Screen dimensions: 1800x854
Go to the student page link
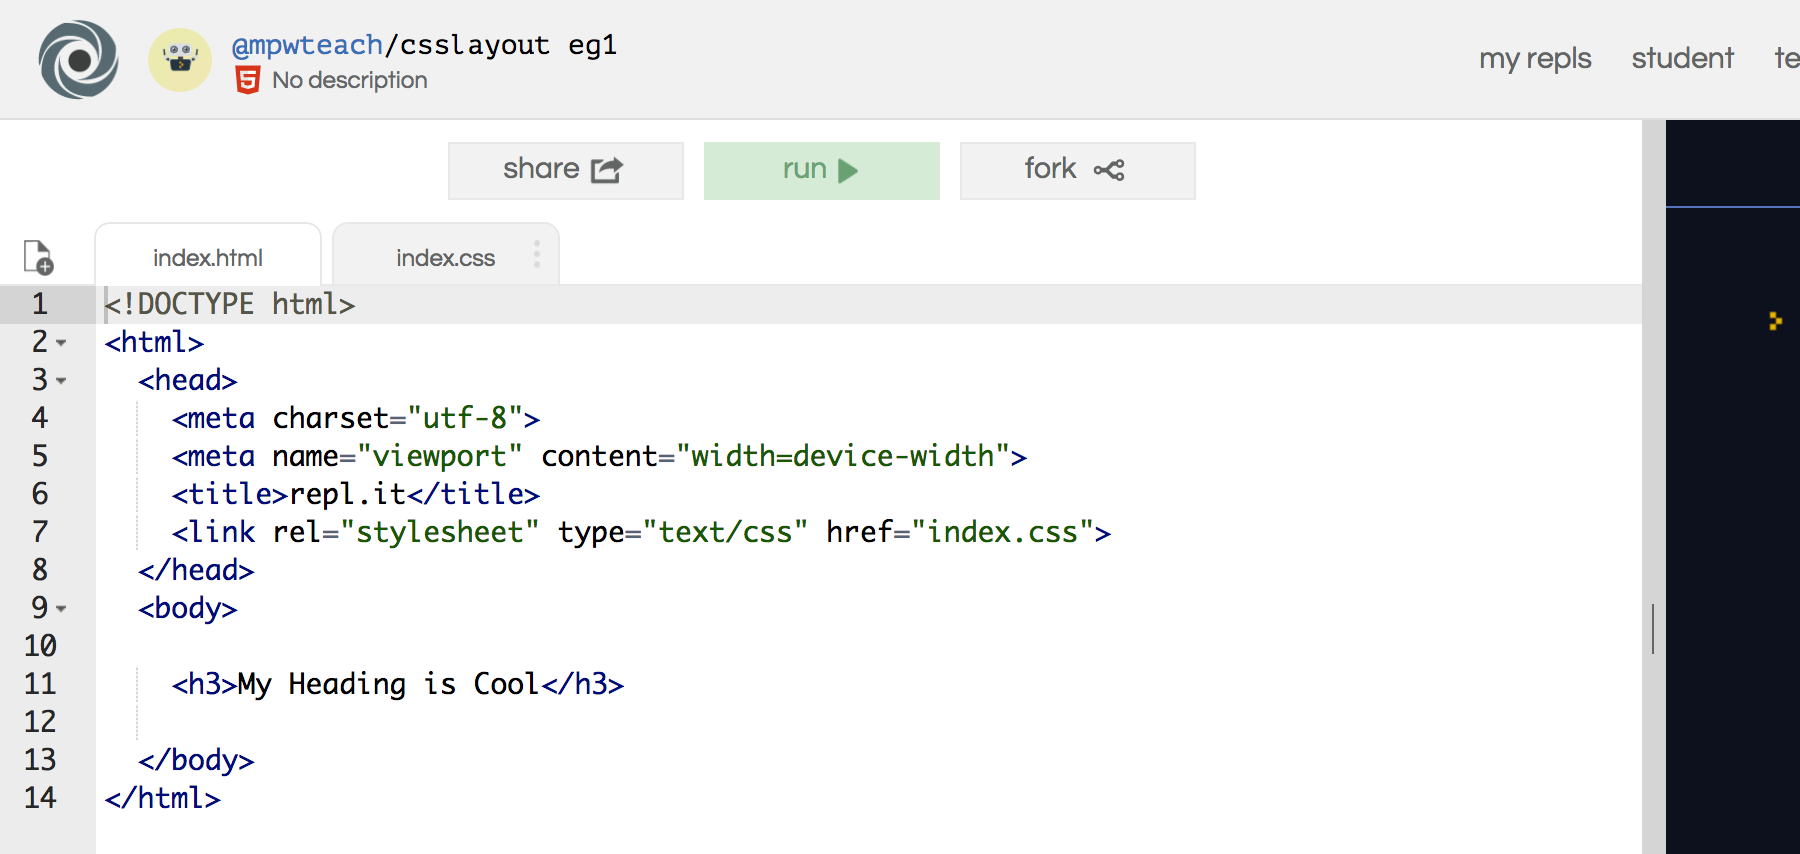click(1682, 58)
